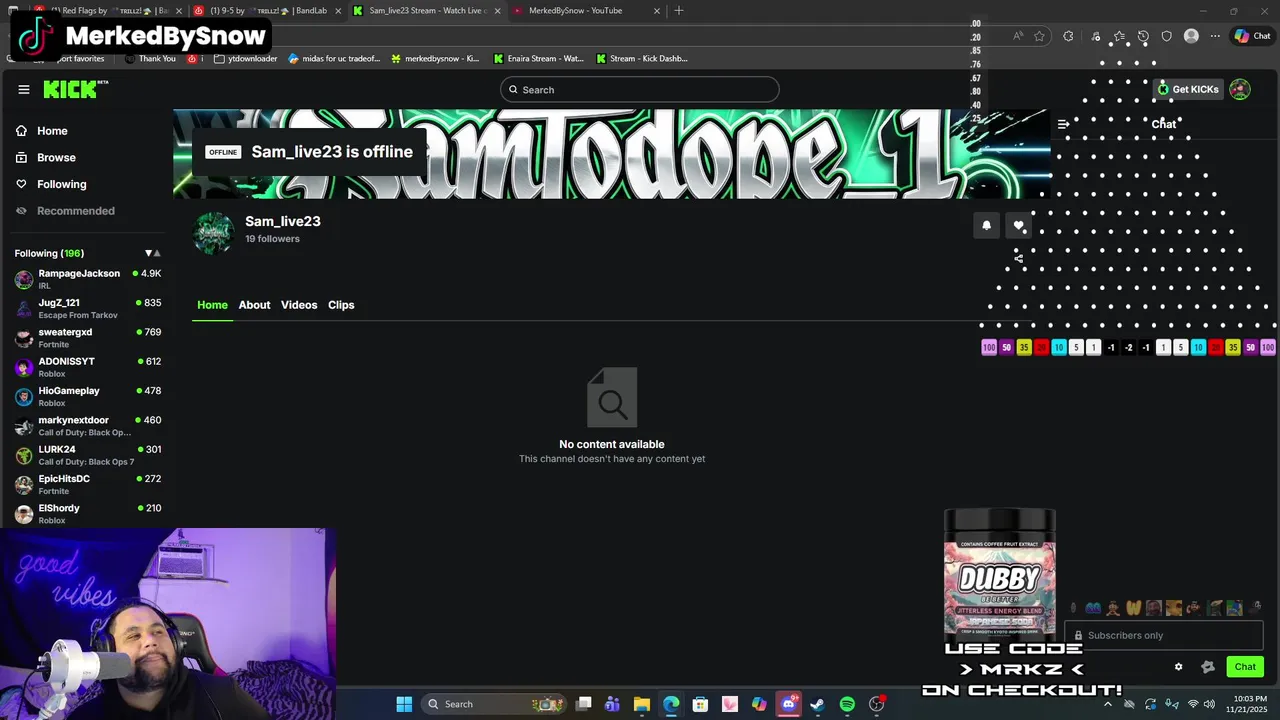The height and width of the screenshot is (720, 1280).
Task: Open Steam from the taskbar
Action: (x=817, y=704)
